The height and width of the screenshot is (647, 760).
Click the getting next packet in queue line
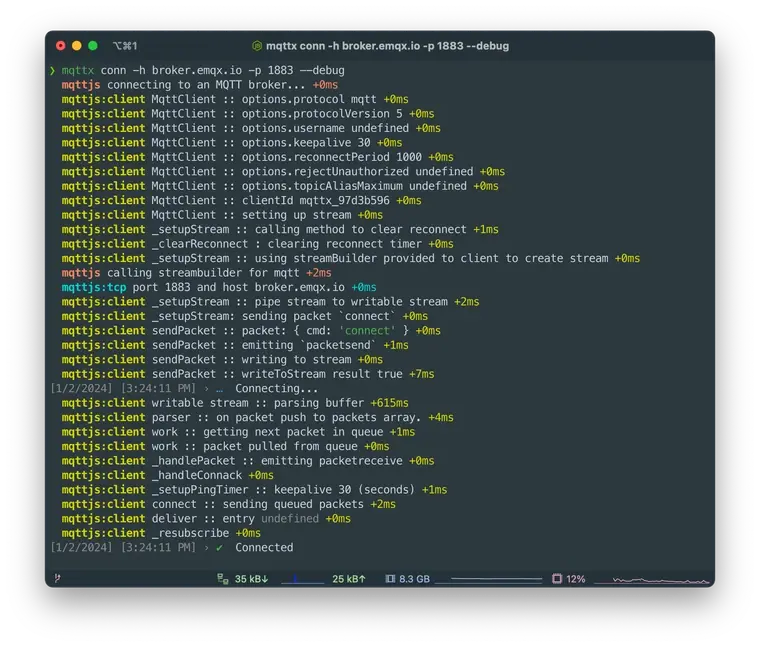point(238,432)
